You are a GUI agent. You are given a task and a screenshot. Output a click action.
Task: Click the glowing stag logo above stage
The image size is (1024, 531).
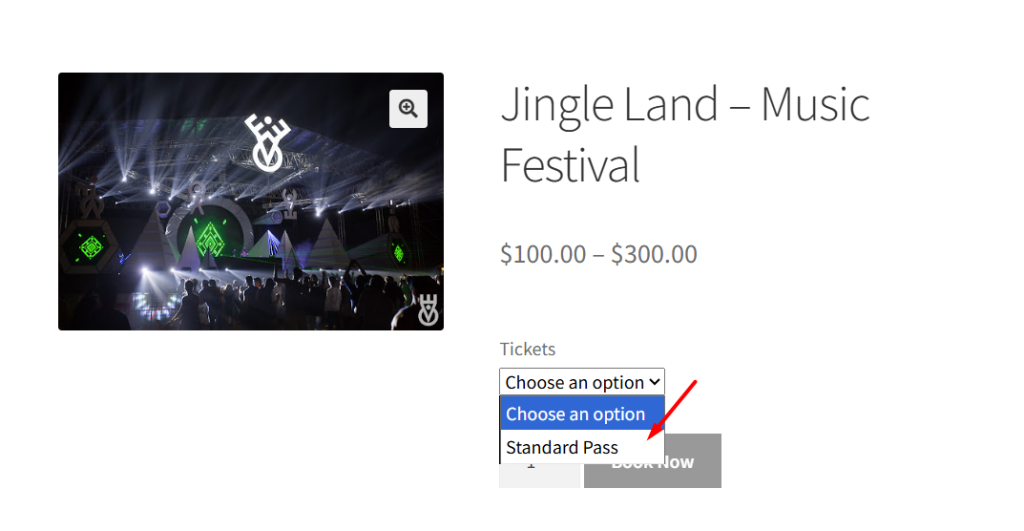click(266, 142)
